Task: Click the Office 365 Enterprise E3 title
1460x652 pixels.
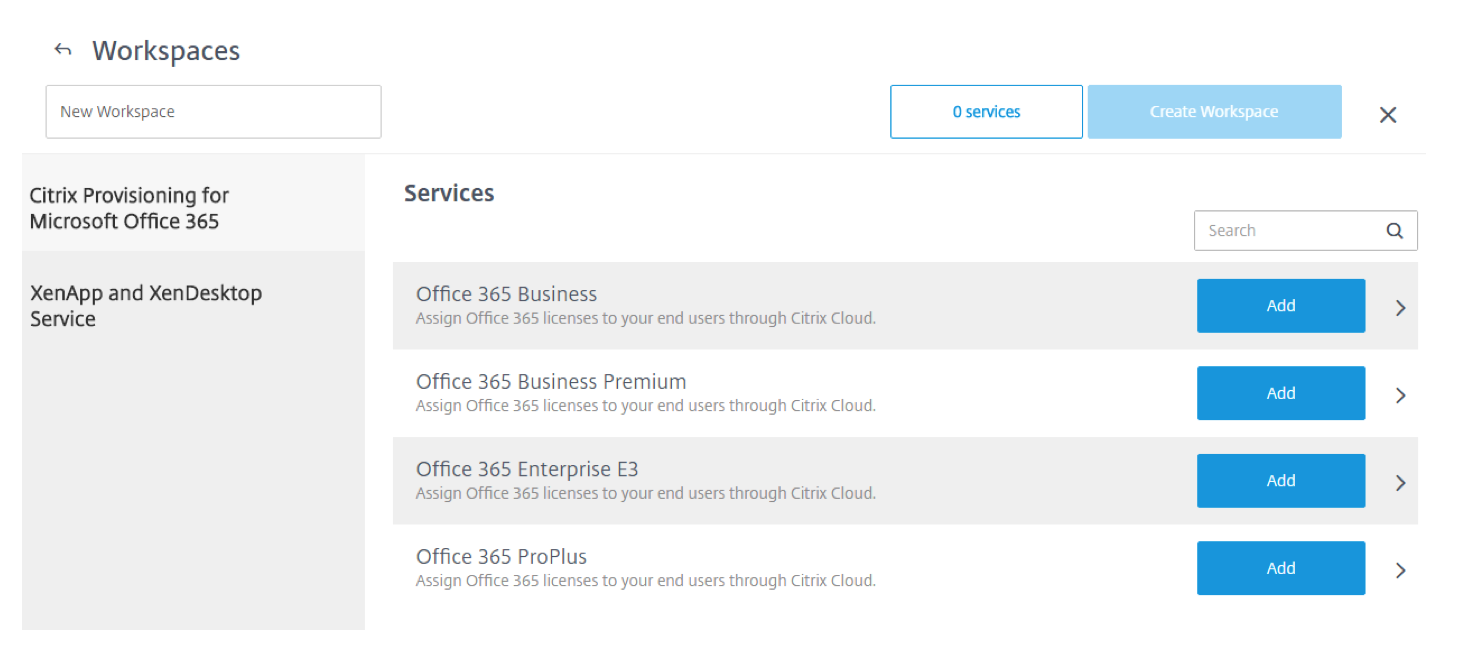Action: click(x=527, y=469)
